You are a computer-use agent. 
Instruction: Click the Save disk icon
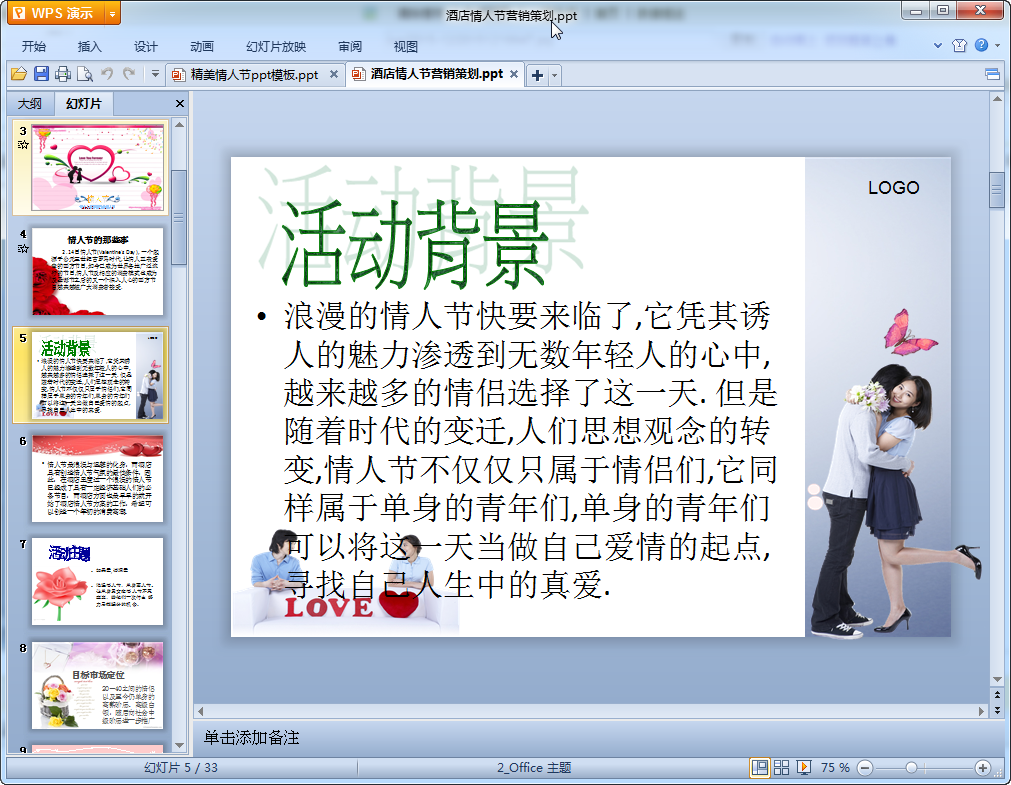[41, 74]
